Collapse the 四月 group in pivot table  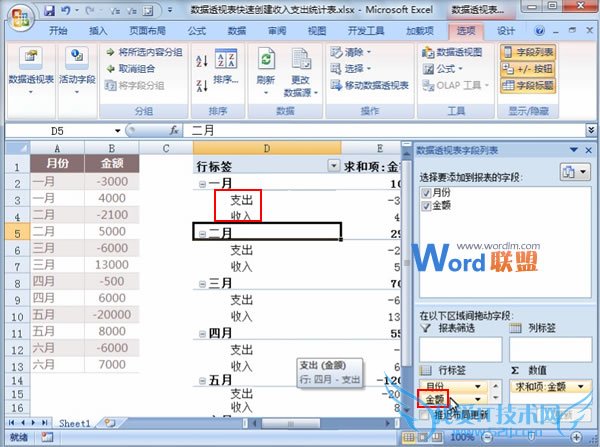click(202, 334)
